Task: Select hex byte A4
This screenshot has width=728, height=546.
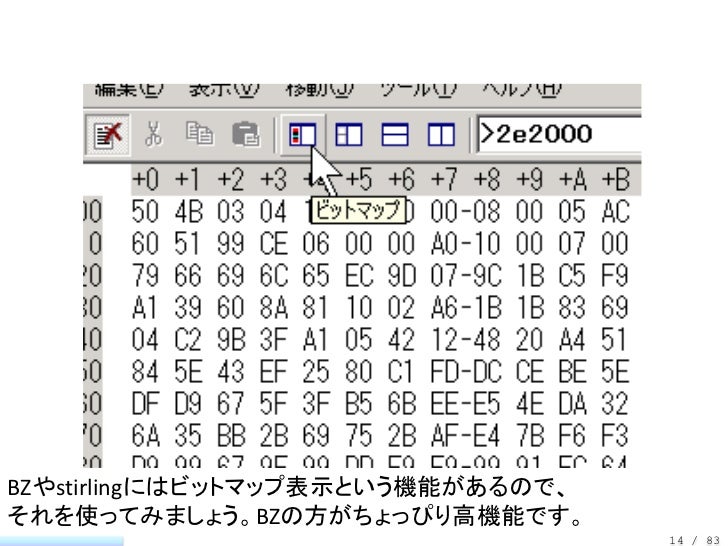Action: click(572, 339)
